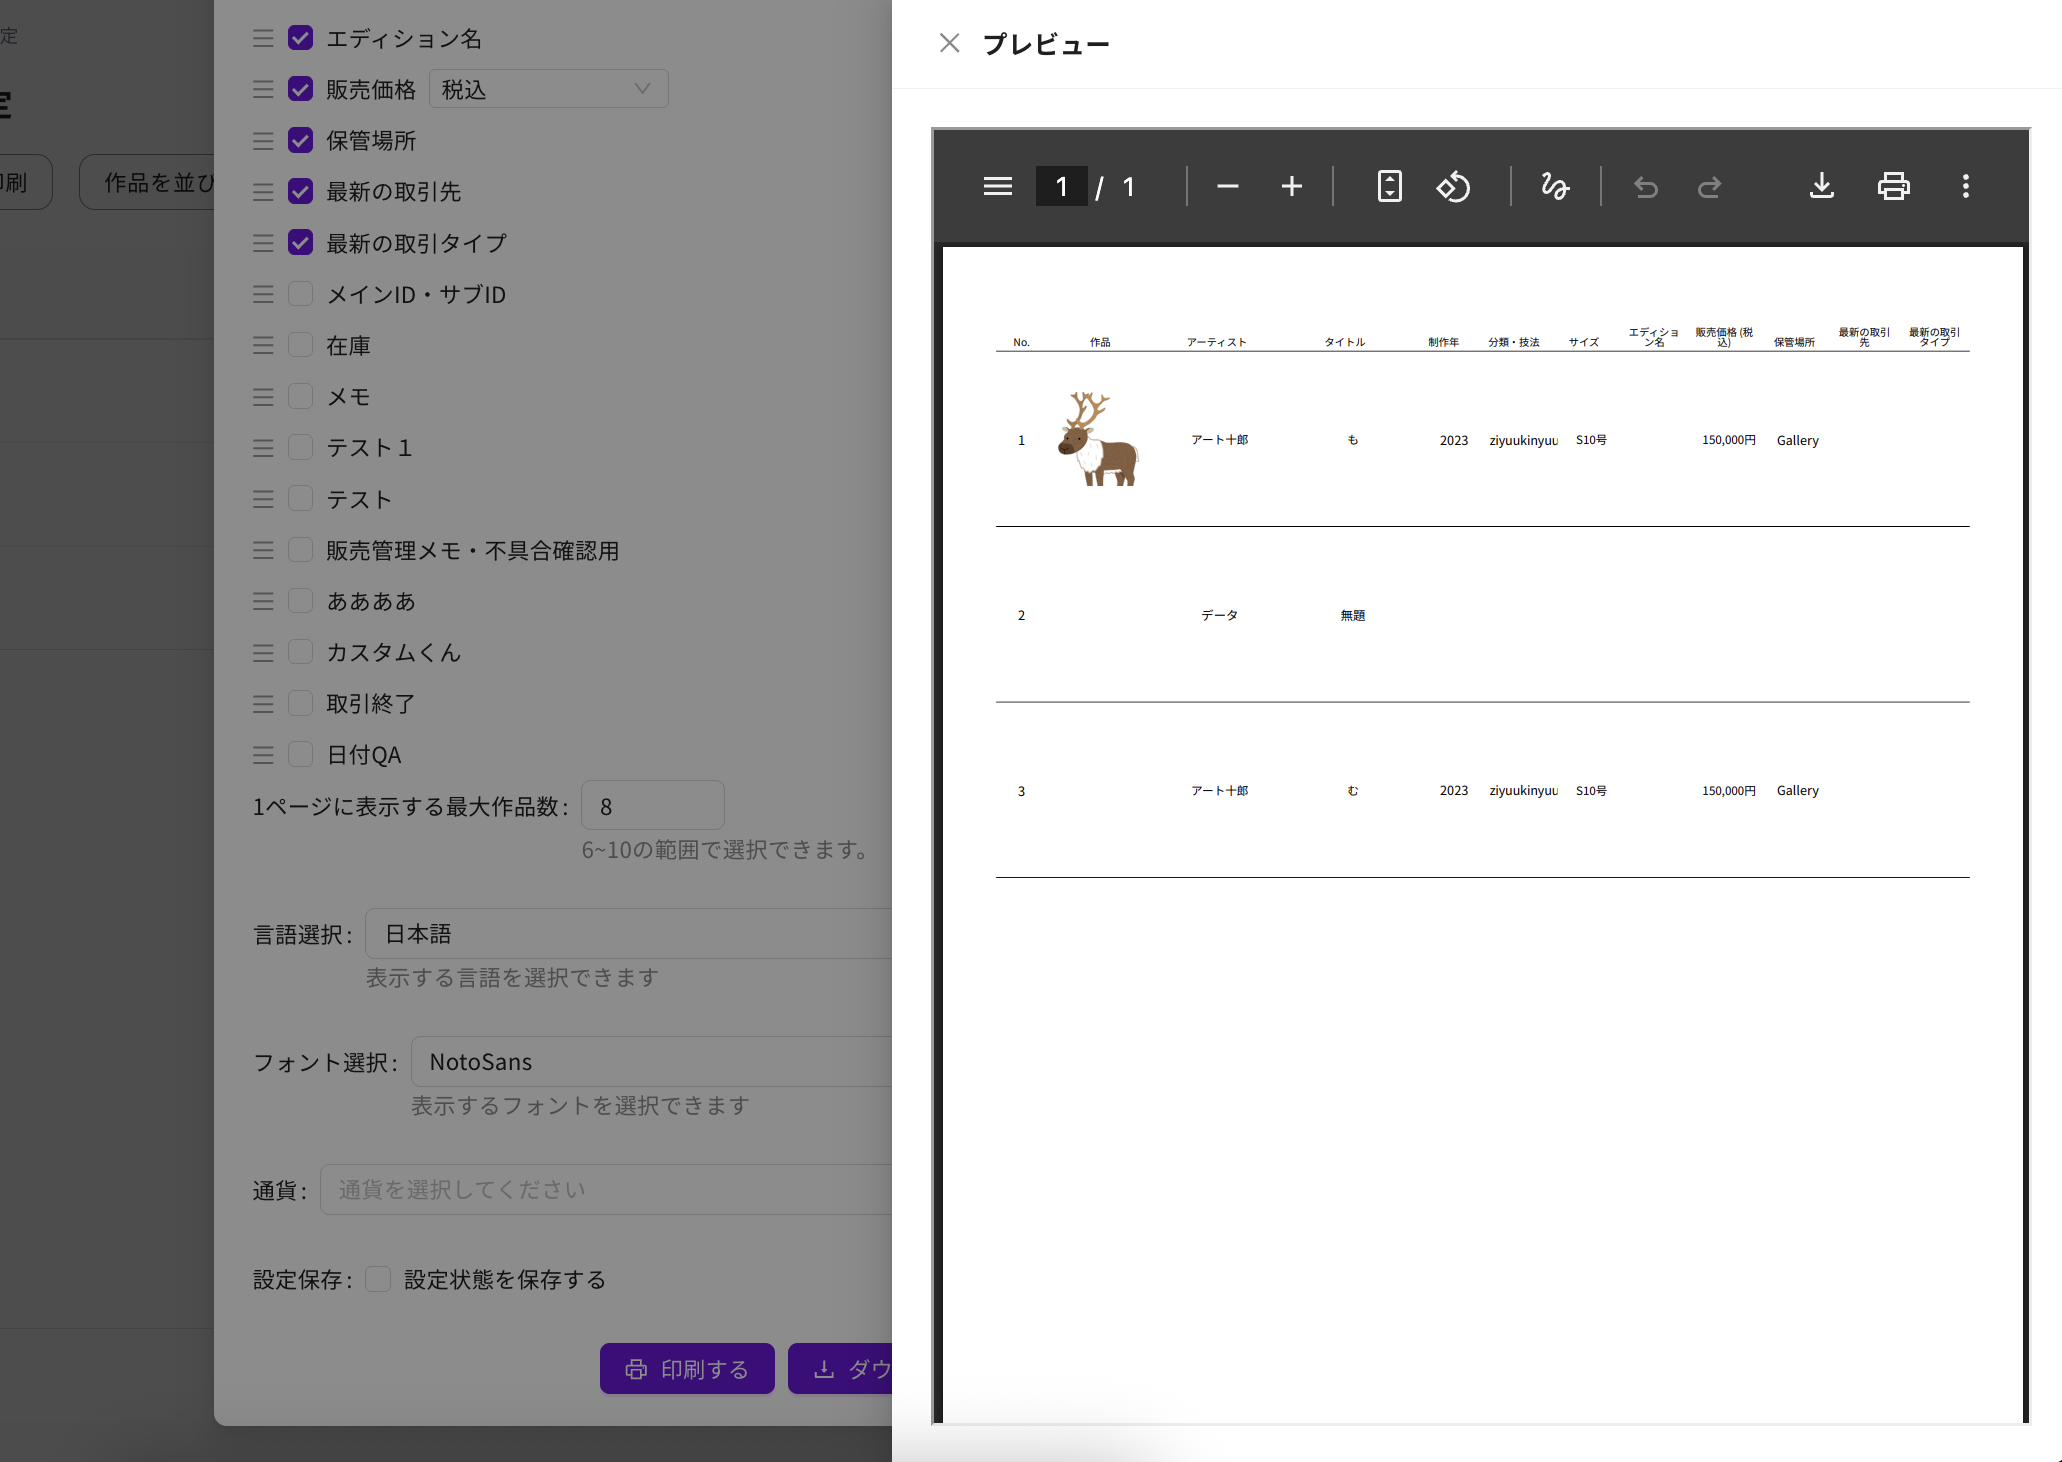
Task: Download the PDF from the preview toolbar
Action: point(1822,186)
